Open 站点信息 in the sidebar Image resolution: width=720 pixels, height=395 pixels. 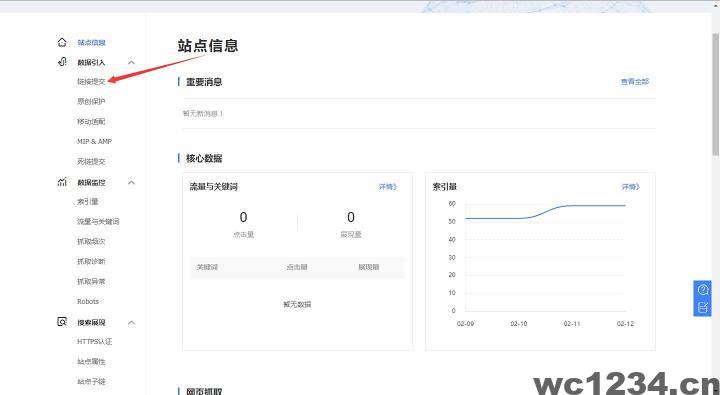[91, 43]
